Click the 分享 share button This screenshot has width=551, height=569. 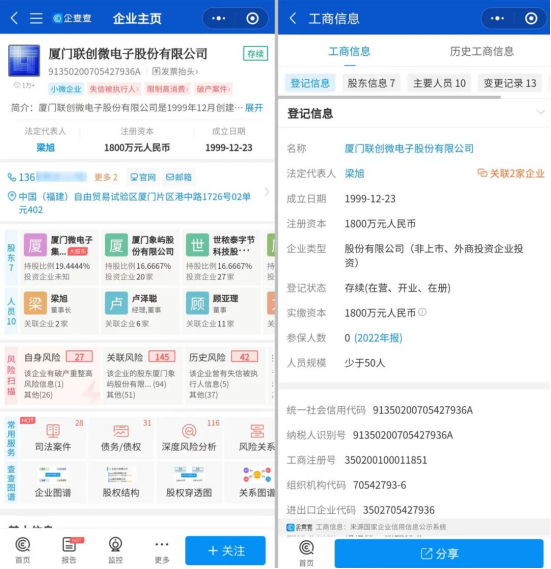click(x=439, y=553)
